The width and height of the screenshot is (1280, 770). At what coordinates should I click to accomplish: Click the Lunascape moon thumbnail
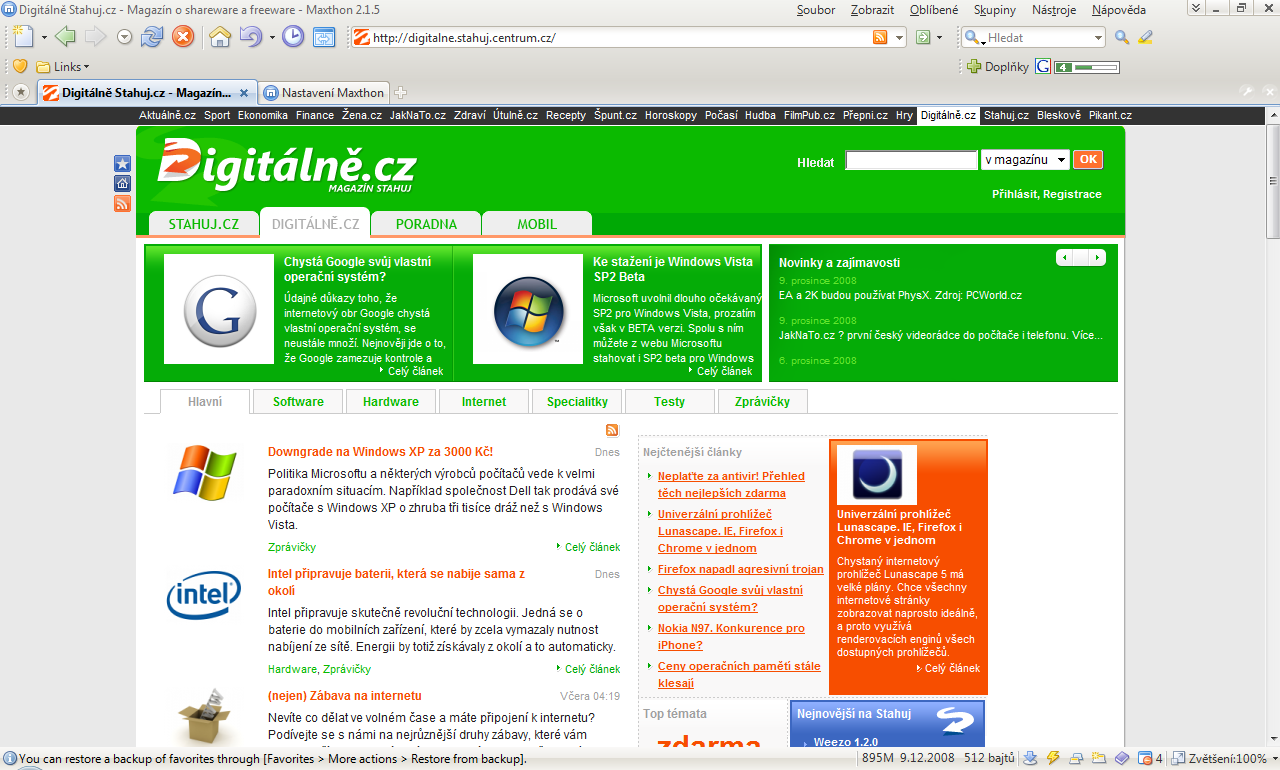click(877, 474)
